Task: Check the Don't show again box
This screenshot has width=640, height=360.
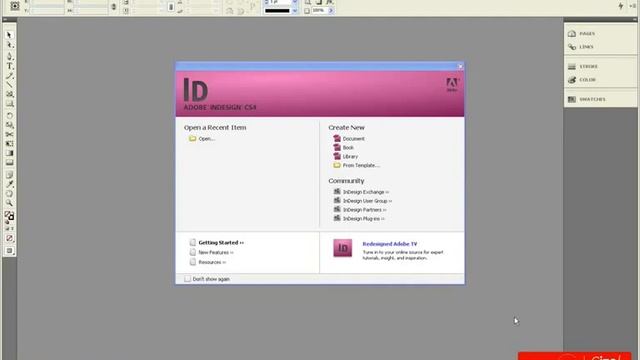Action: tap(187, 279)
